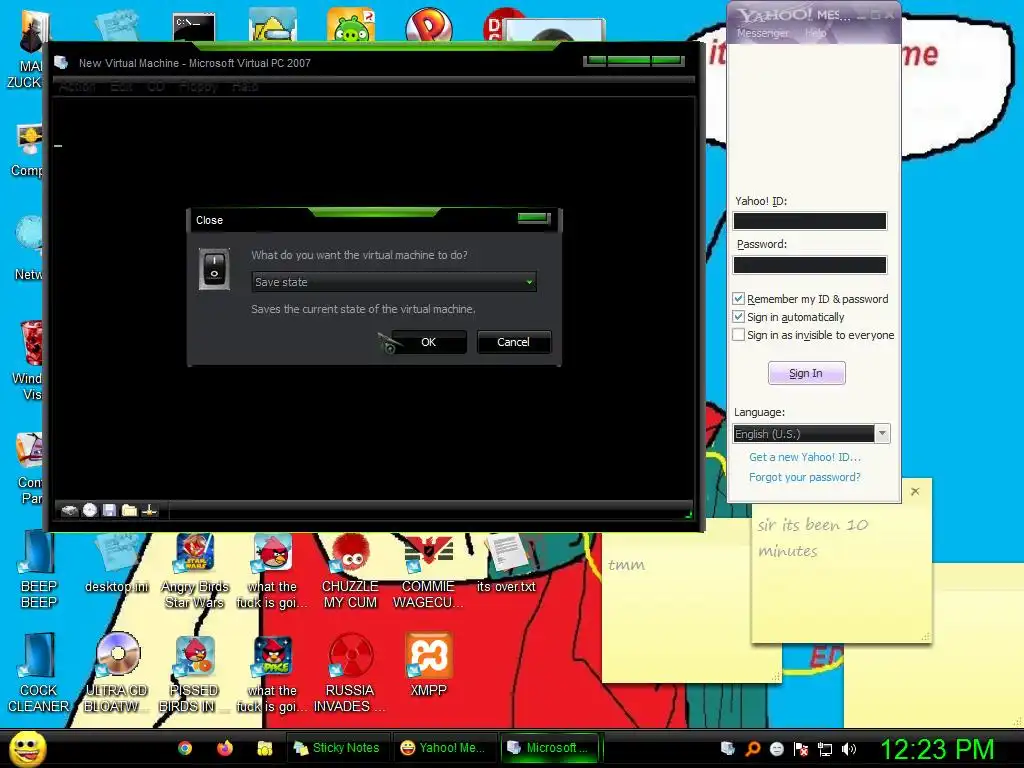Select the RUSSIA INVADES desktop icon
This screenshot has height=768, width=1024.
tap(350, 674)
